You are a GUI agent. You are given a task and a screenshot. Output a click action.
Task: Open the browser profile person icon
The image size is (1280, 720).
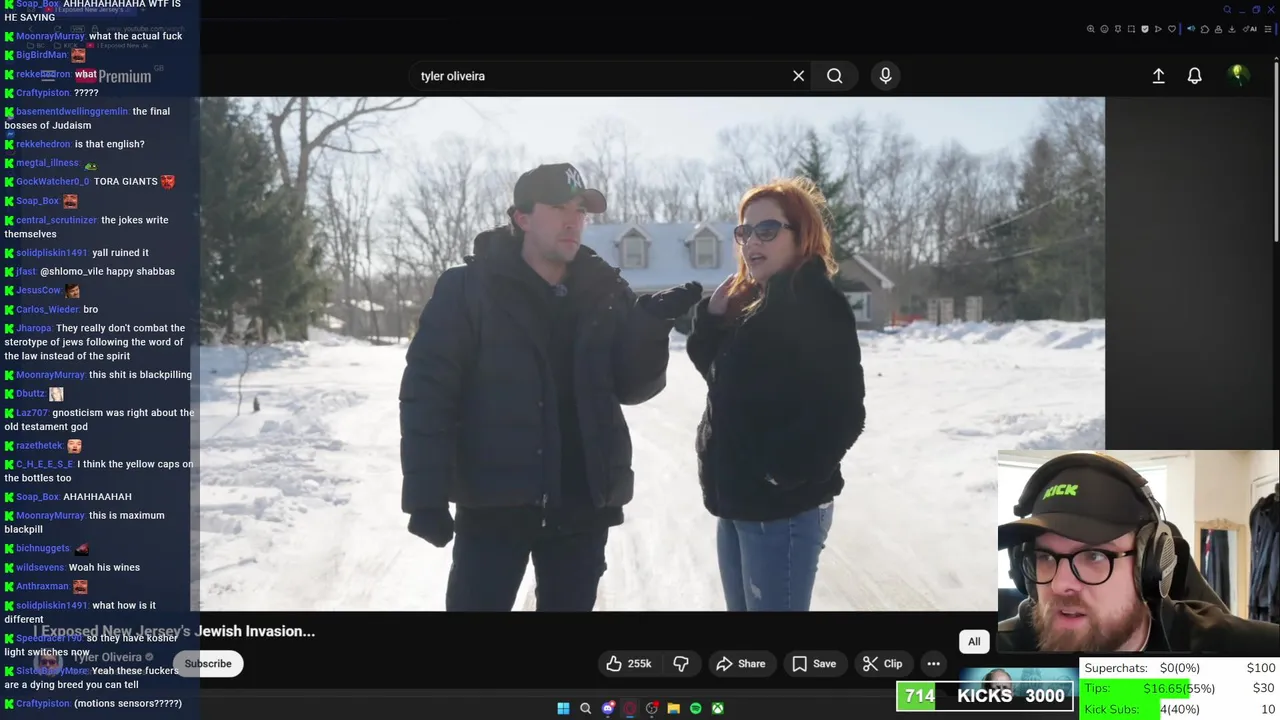(1218, 29)
